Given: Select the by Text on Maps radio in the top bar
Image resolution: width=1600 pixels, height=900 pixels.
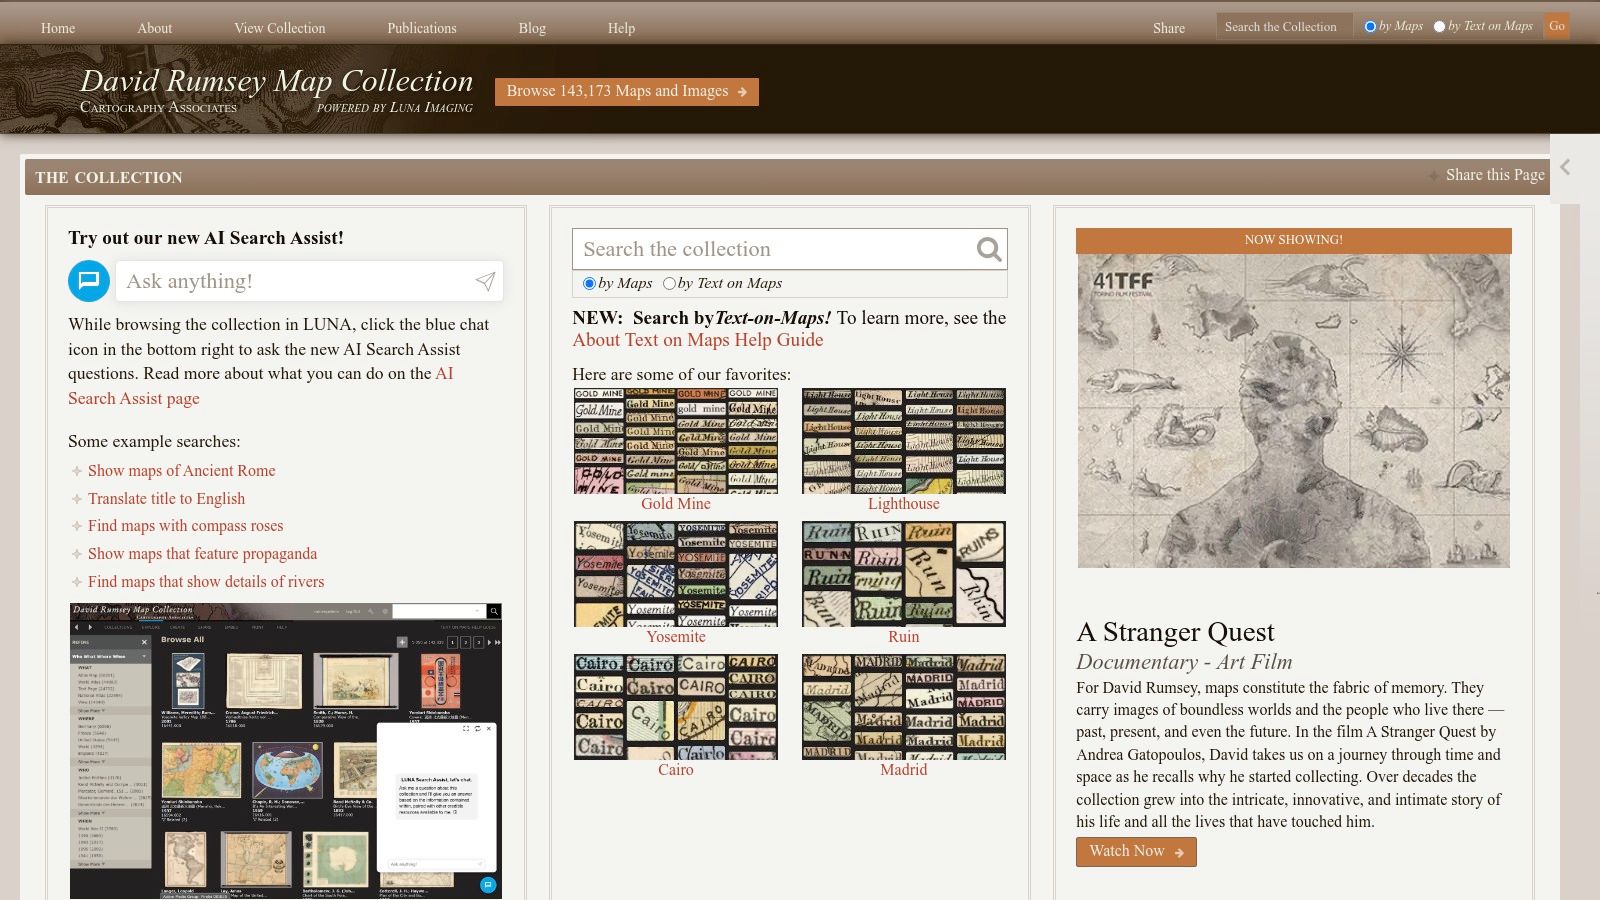Looking at the screenshot, I should tap(1440, 27).
